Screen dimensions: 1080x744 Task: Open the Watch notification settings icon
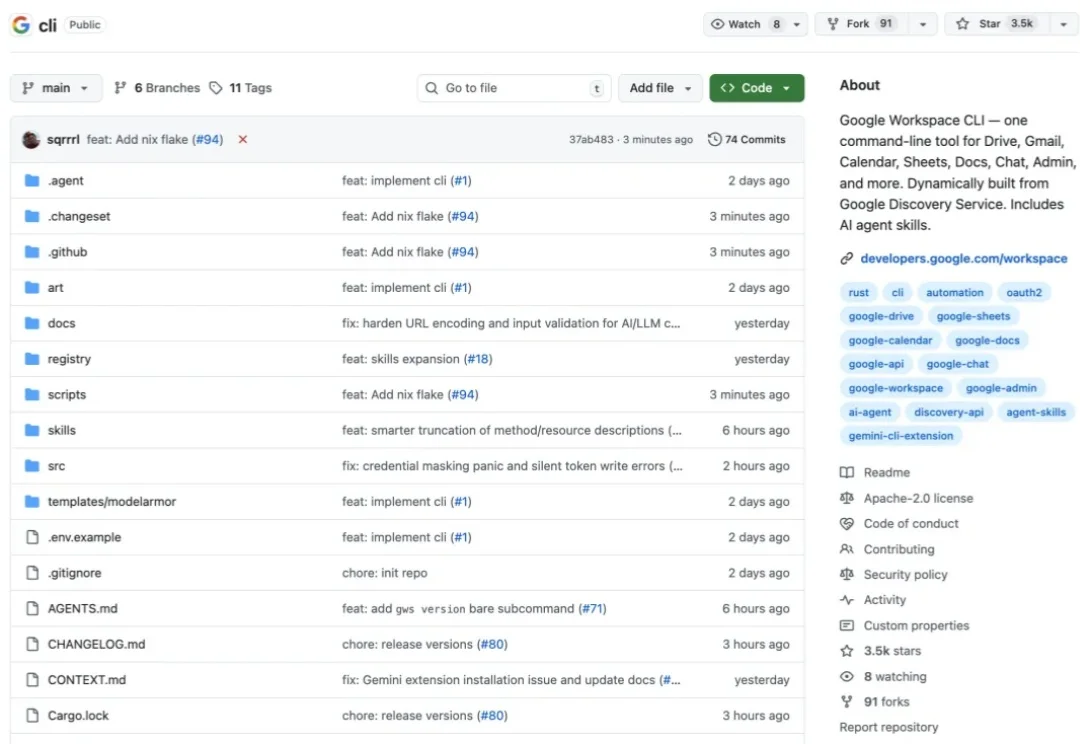[x=717, y=24]
